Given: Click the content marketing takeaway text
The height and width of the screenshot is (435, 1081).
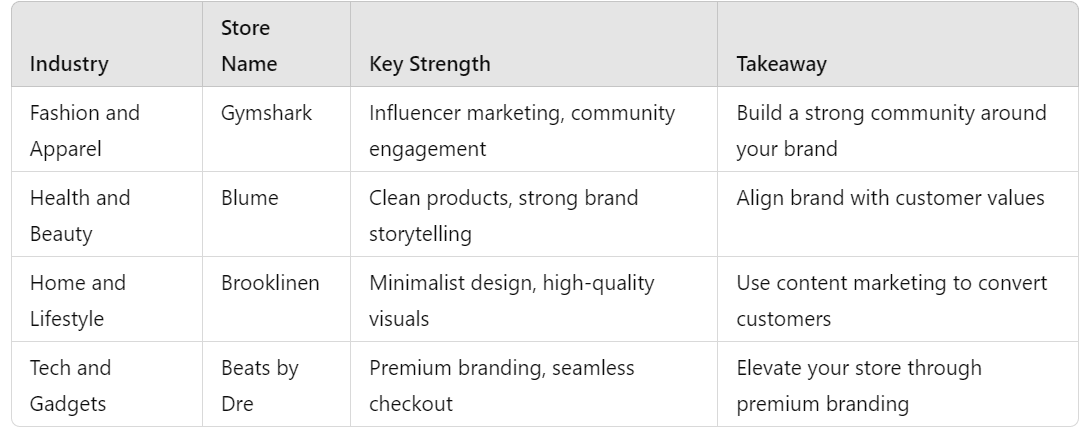Looking at the screenshot, I should pos(892,301).
